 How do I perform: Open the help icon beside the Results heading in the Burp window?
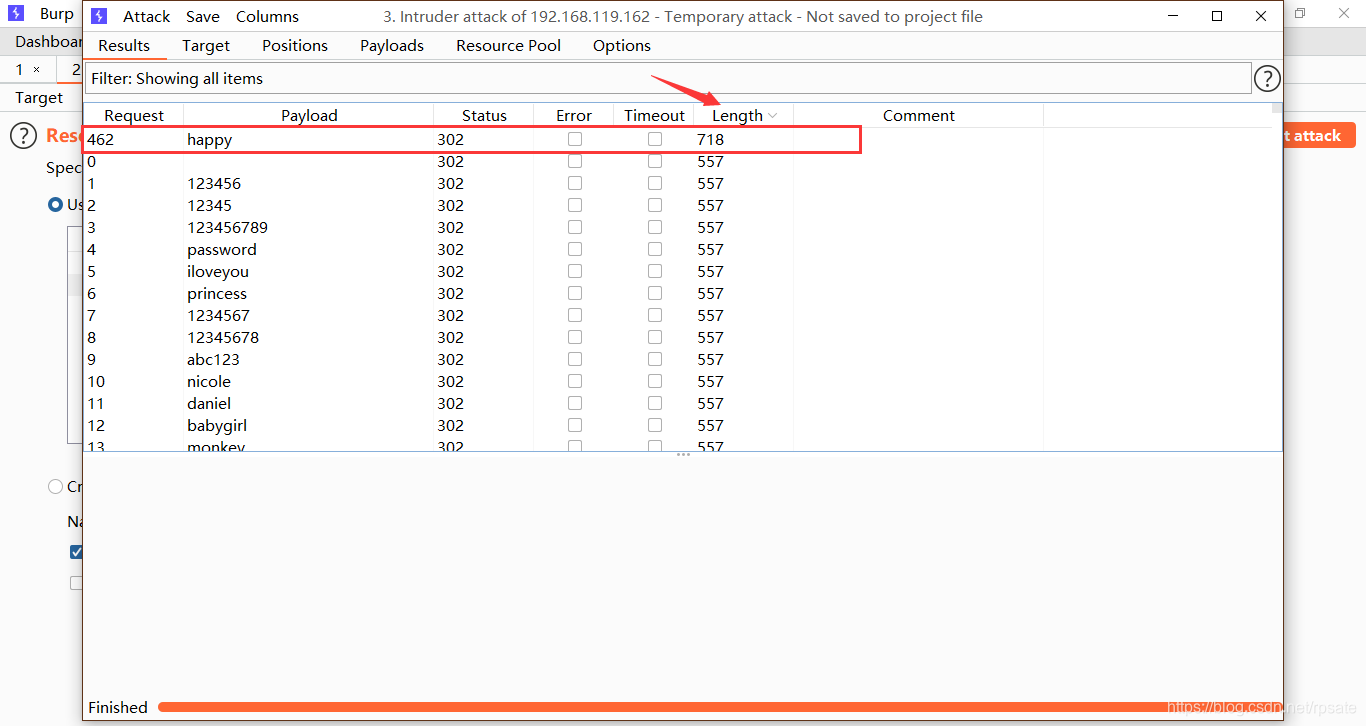point(23,136)
